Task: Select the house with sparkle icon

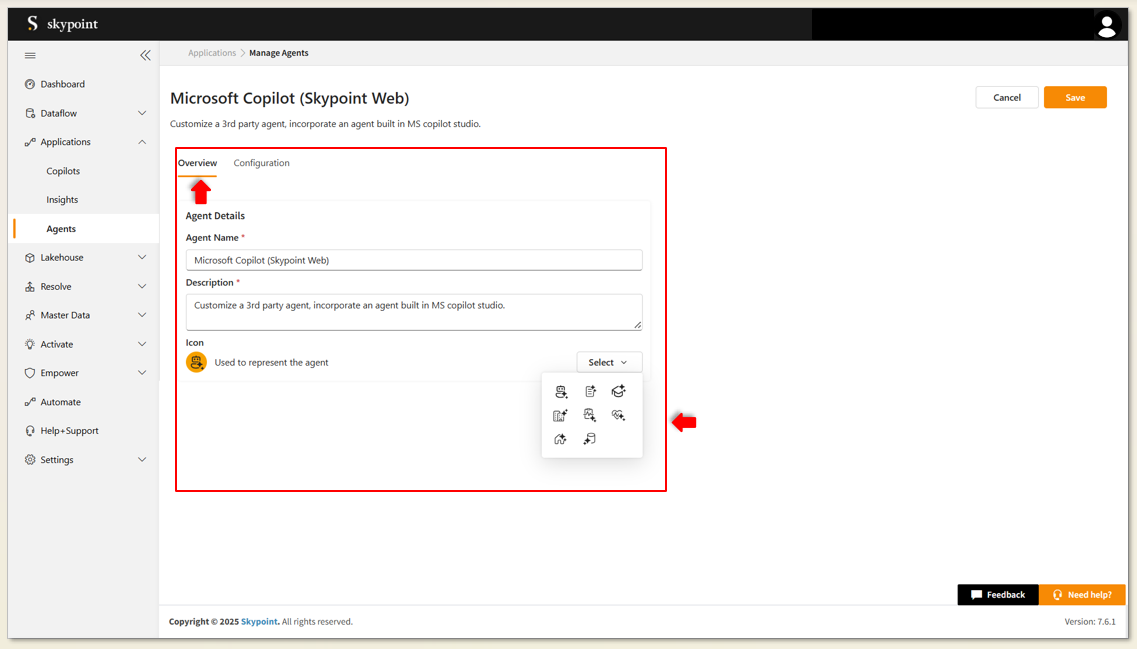Action: click(560, 439)
